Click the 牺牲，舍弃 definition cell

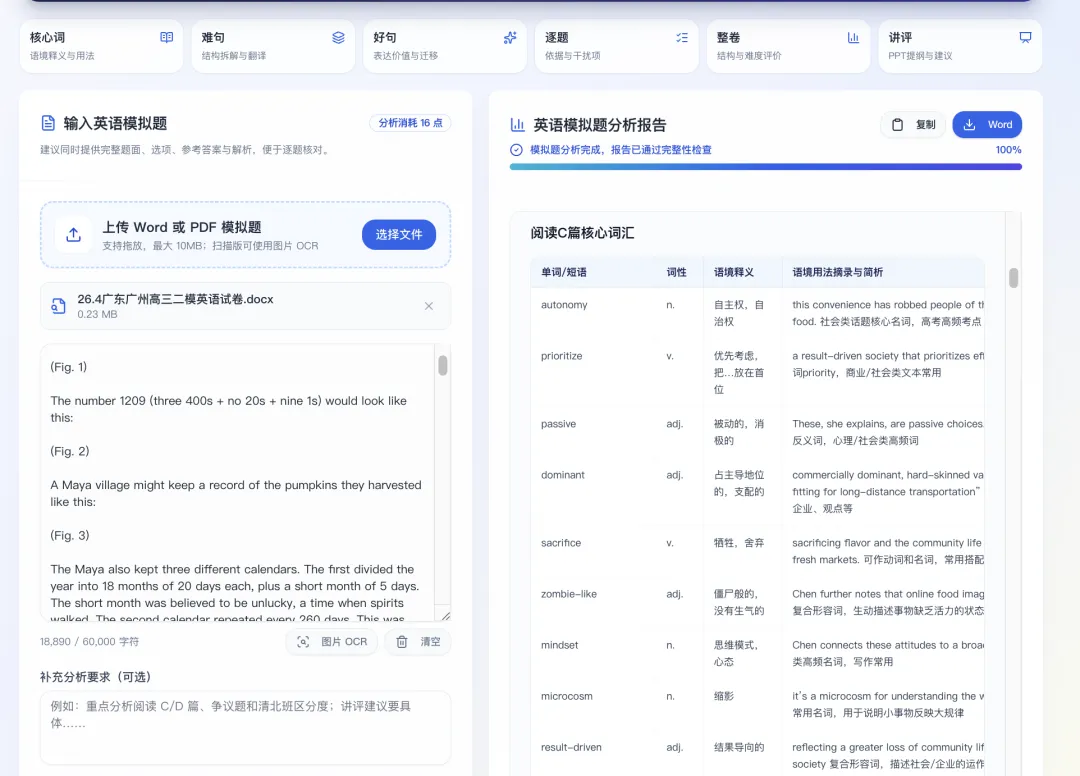pyautogui.click(x=739, y=543)
